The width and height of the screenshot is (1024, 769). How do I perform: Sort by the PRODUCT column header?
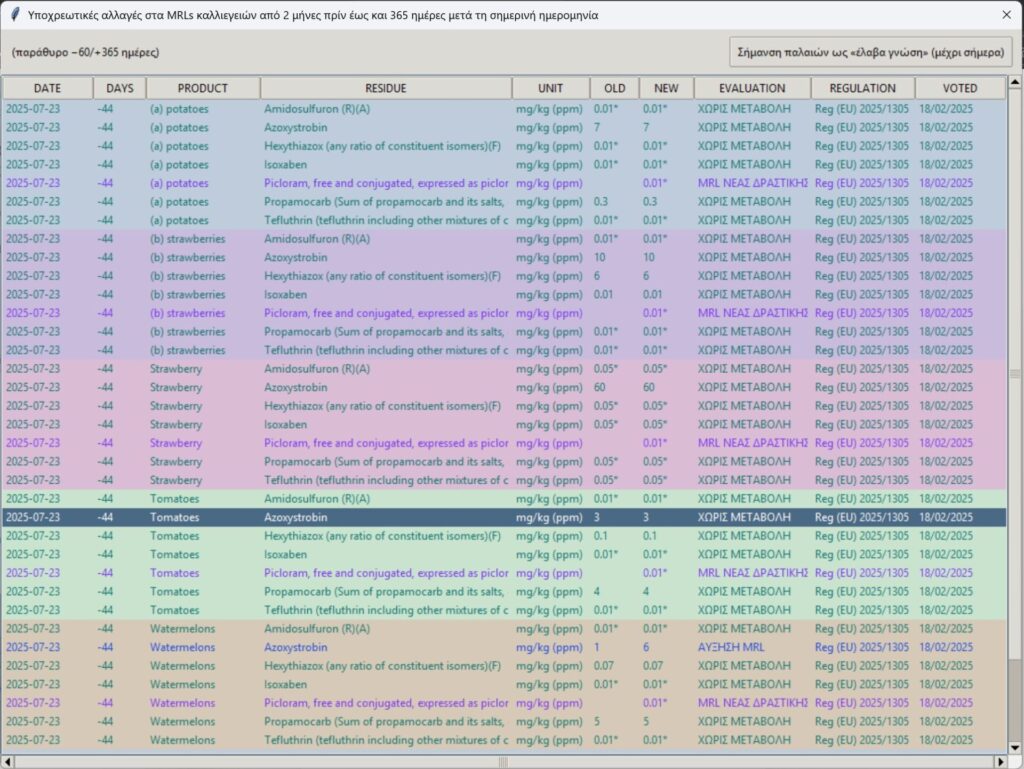point(203,88)
